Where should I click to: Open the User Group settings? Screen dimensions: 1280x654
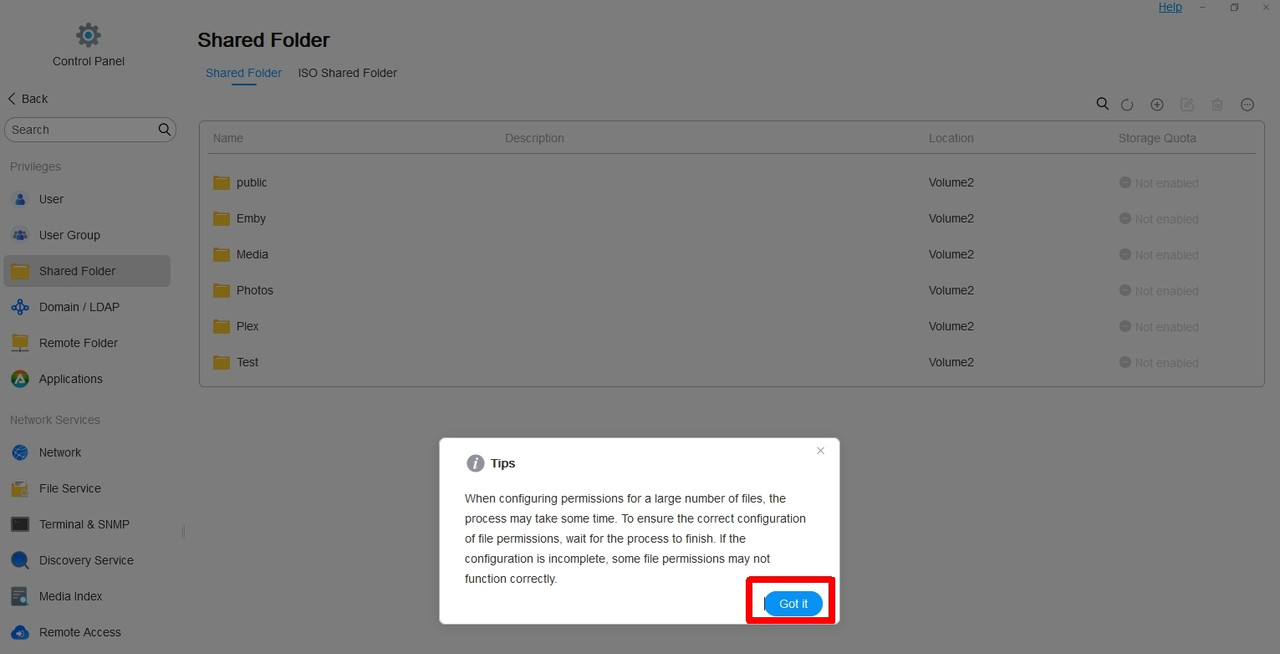[87, 235]
